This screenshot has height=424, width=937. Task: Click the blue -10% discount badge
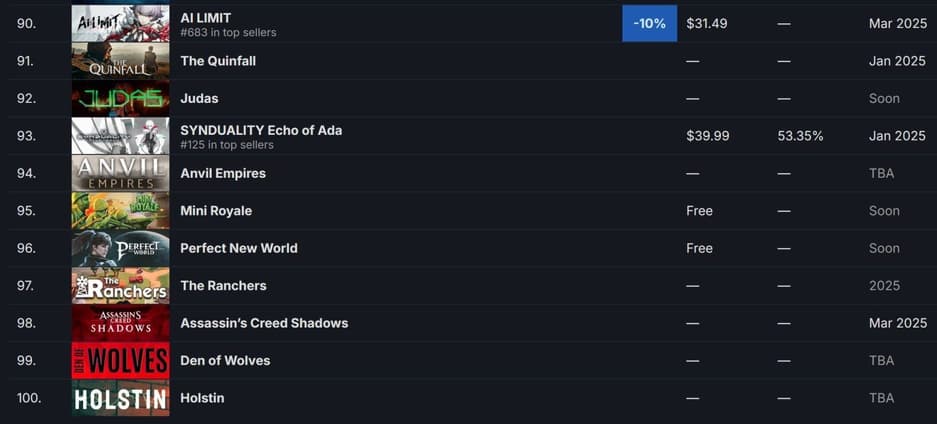tap(649, 23)
